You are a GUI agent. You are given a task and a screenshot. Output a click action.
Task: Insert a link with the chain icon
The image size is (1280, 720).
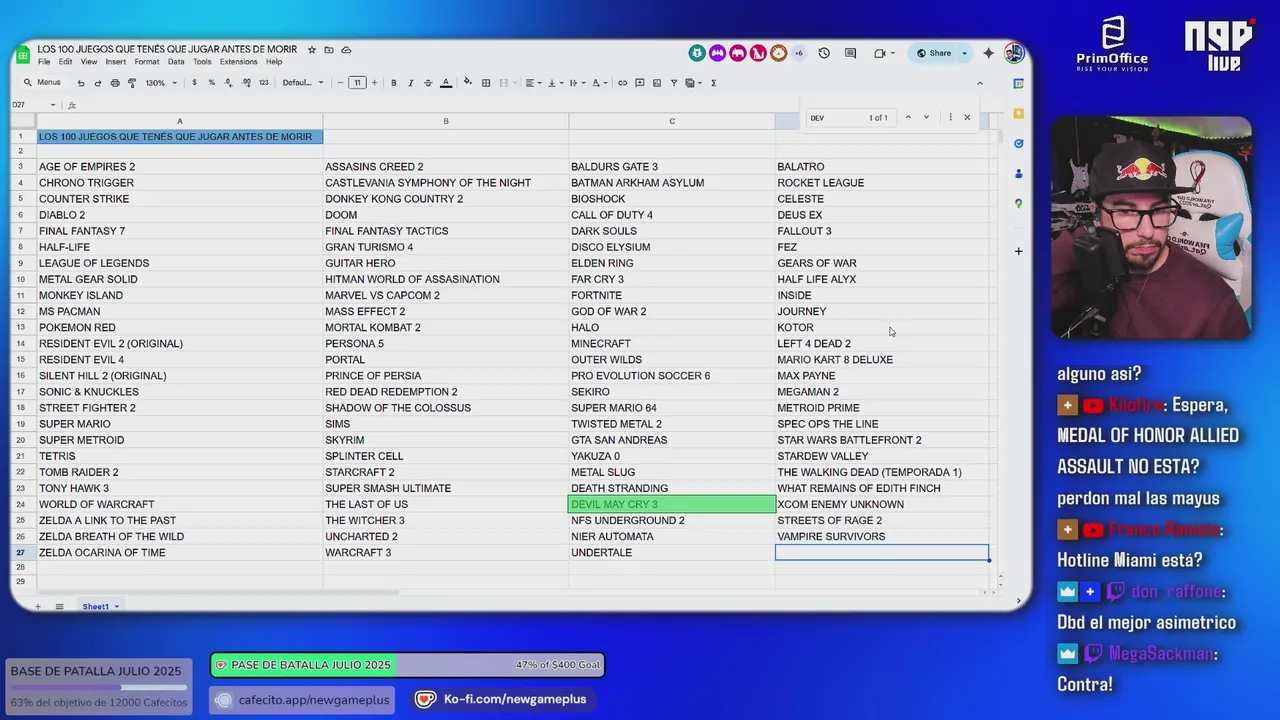(623, 83)
